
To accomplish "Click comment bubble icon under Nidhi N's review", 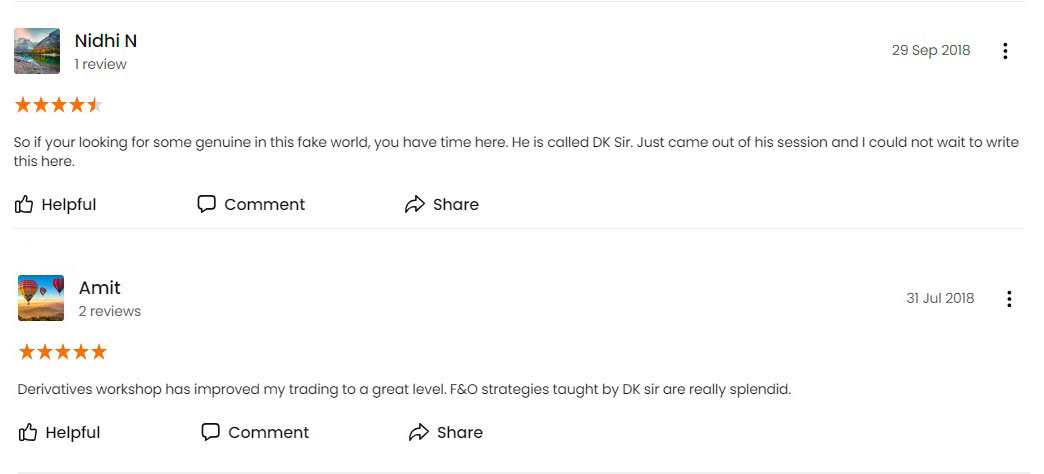I will click(x=206, y=204).
